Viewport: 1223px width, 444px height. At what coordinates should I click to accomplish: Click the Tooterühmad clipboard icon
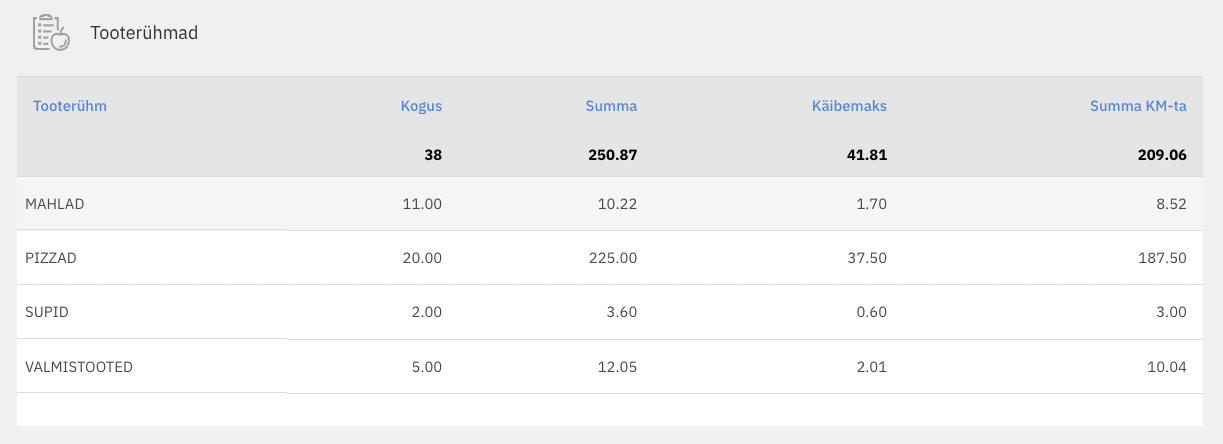tap(50, 33)
